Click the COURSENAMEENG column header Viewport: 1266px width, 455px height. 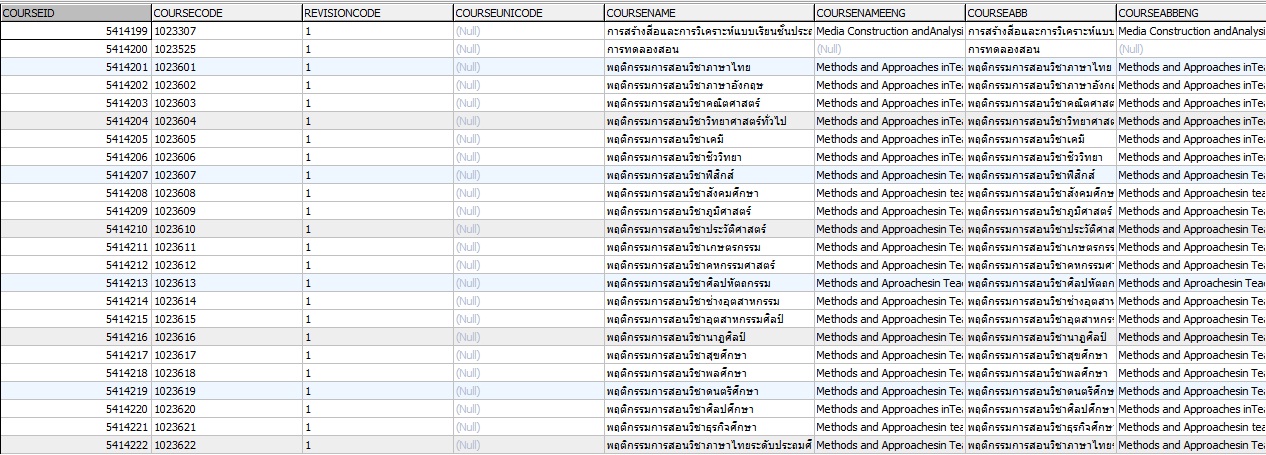[x=890, y=13]
